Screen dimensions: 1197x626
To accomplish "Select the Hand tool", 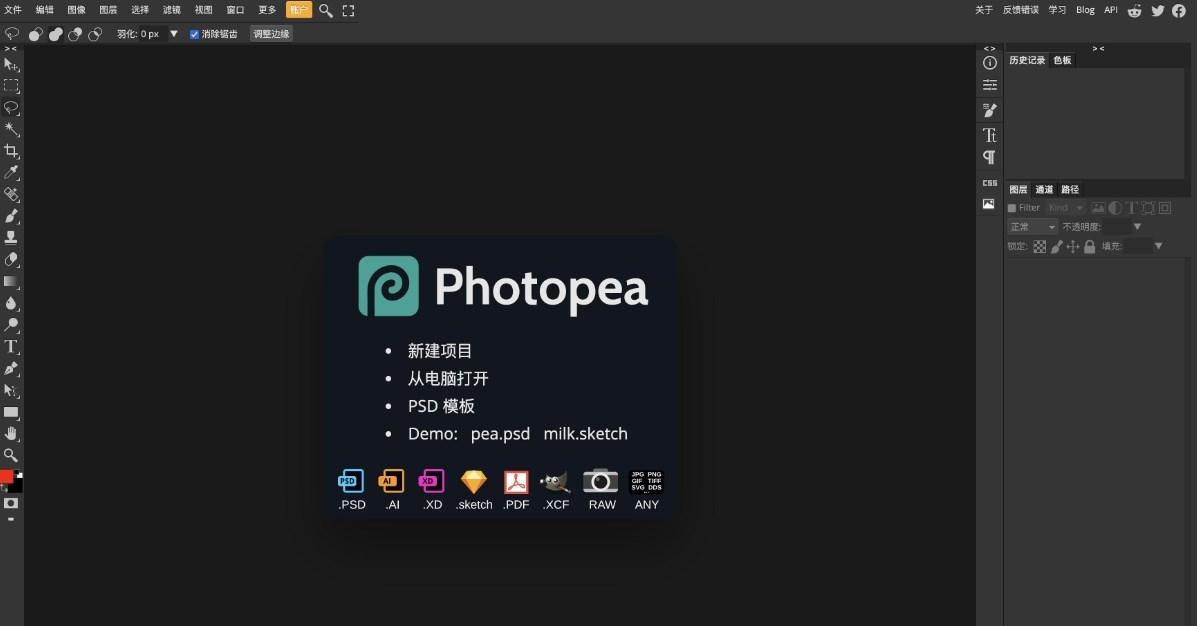I will (11, 433).
